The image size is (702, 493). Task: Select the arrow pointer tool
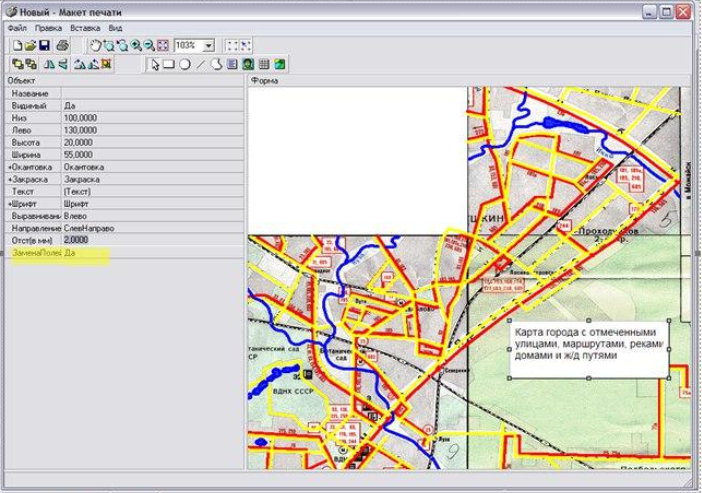point(155,64)
